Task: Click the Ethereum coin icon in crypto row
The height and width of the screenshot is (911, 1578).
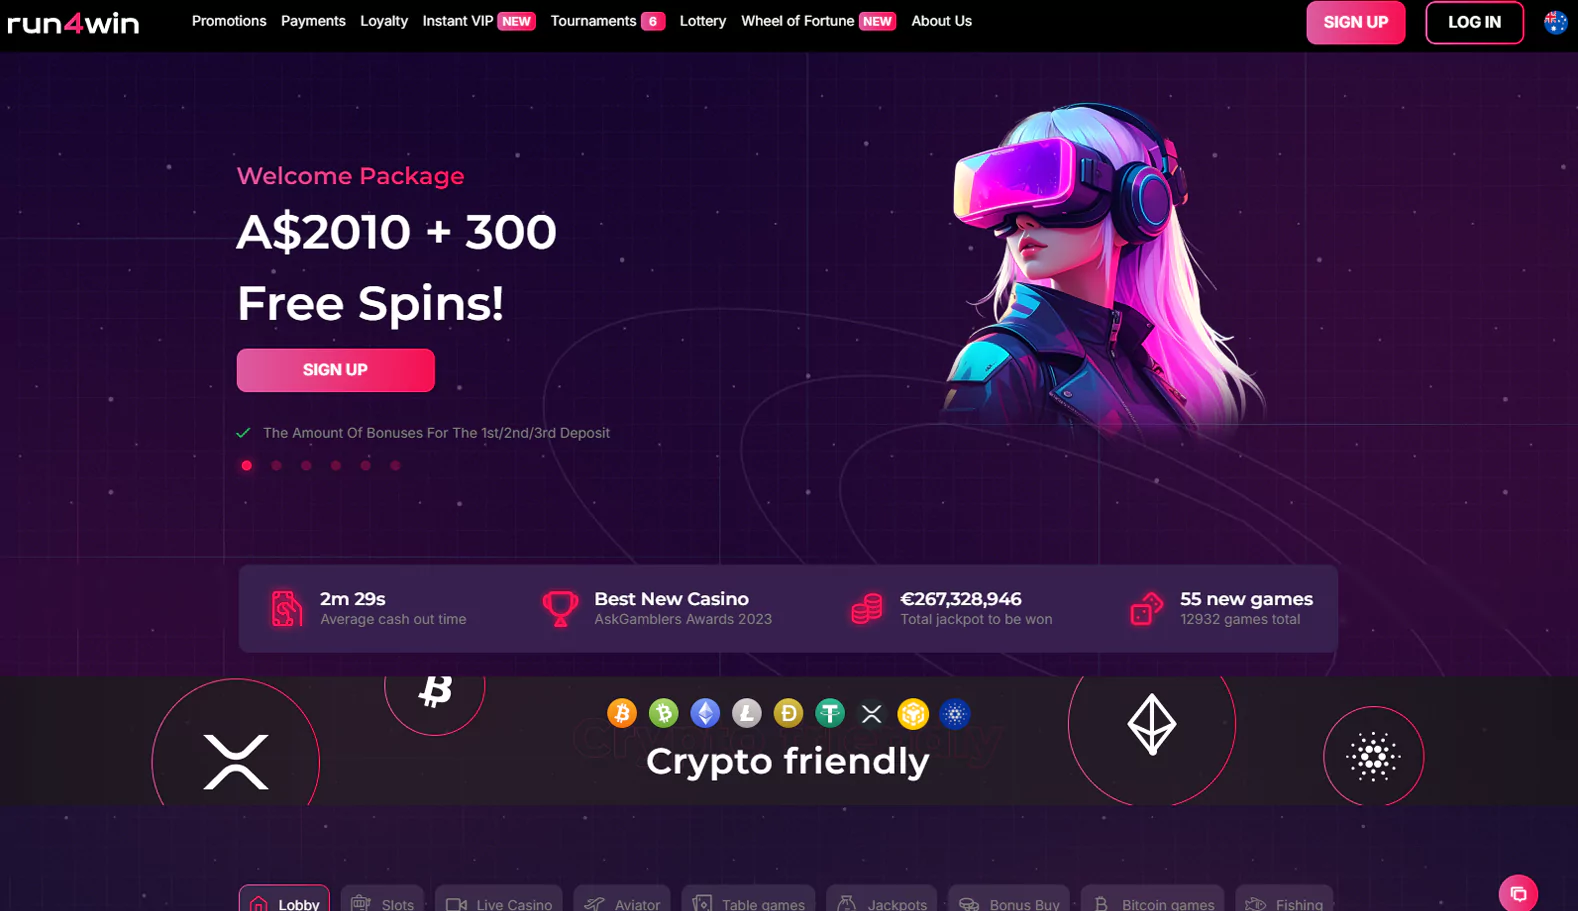Action: [705, 713]
